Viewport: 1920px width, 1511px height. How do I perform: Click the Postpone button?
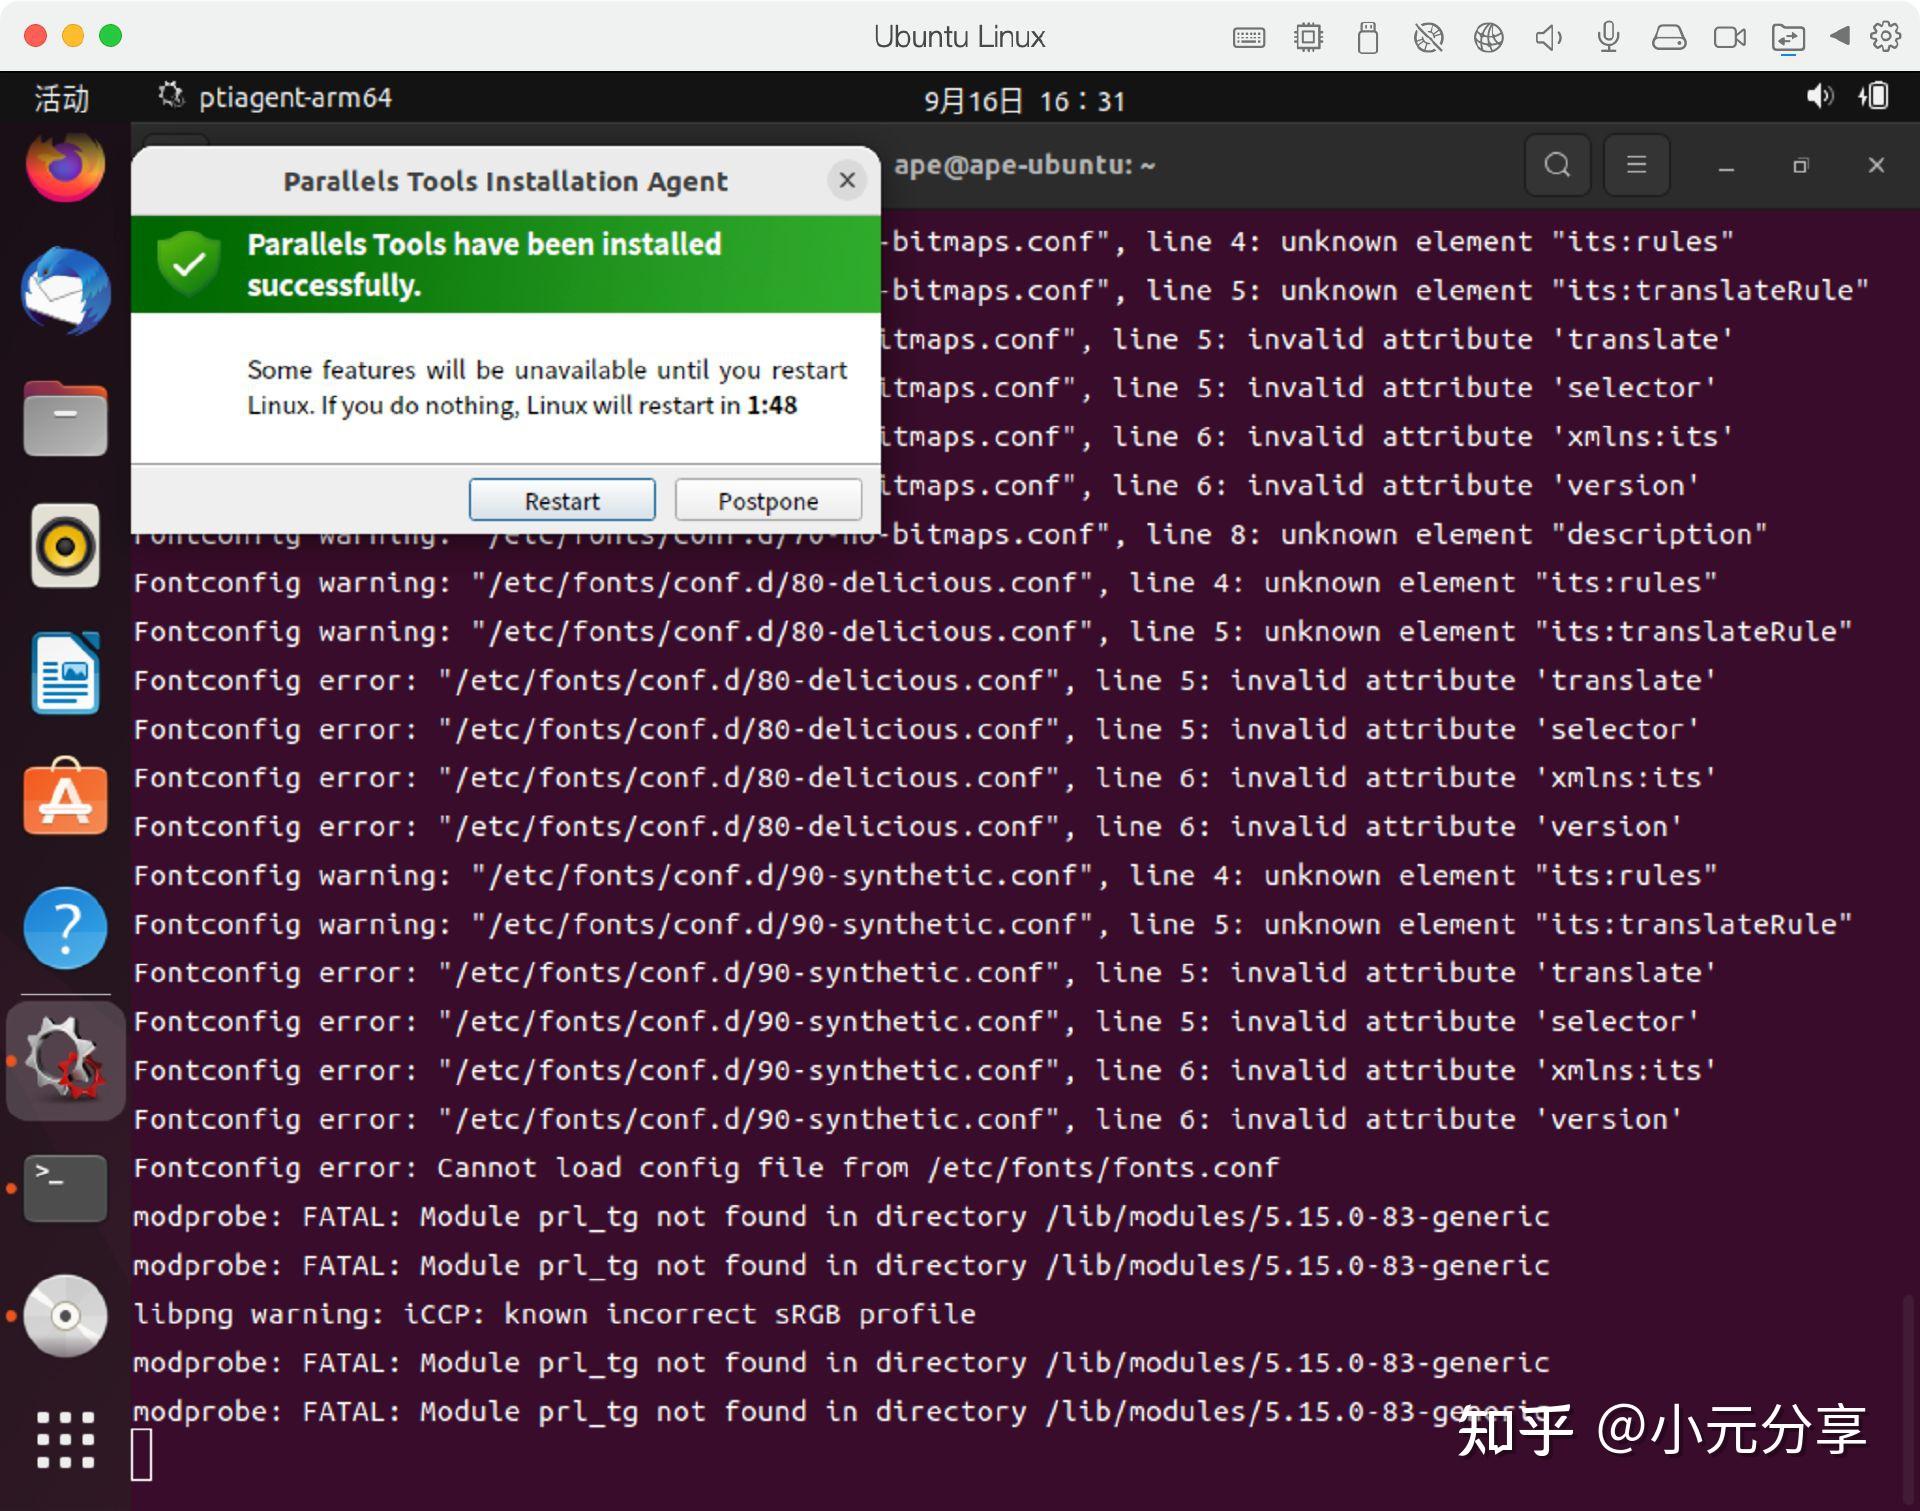pos(767,500)
